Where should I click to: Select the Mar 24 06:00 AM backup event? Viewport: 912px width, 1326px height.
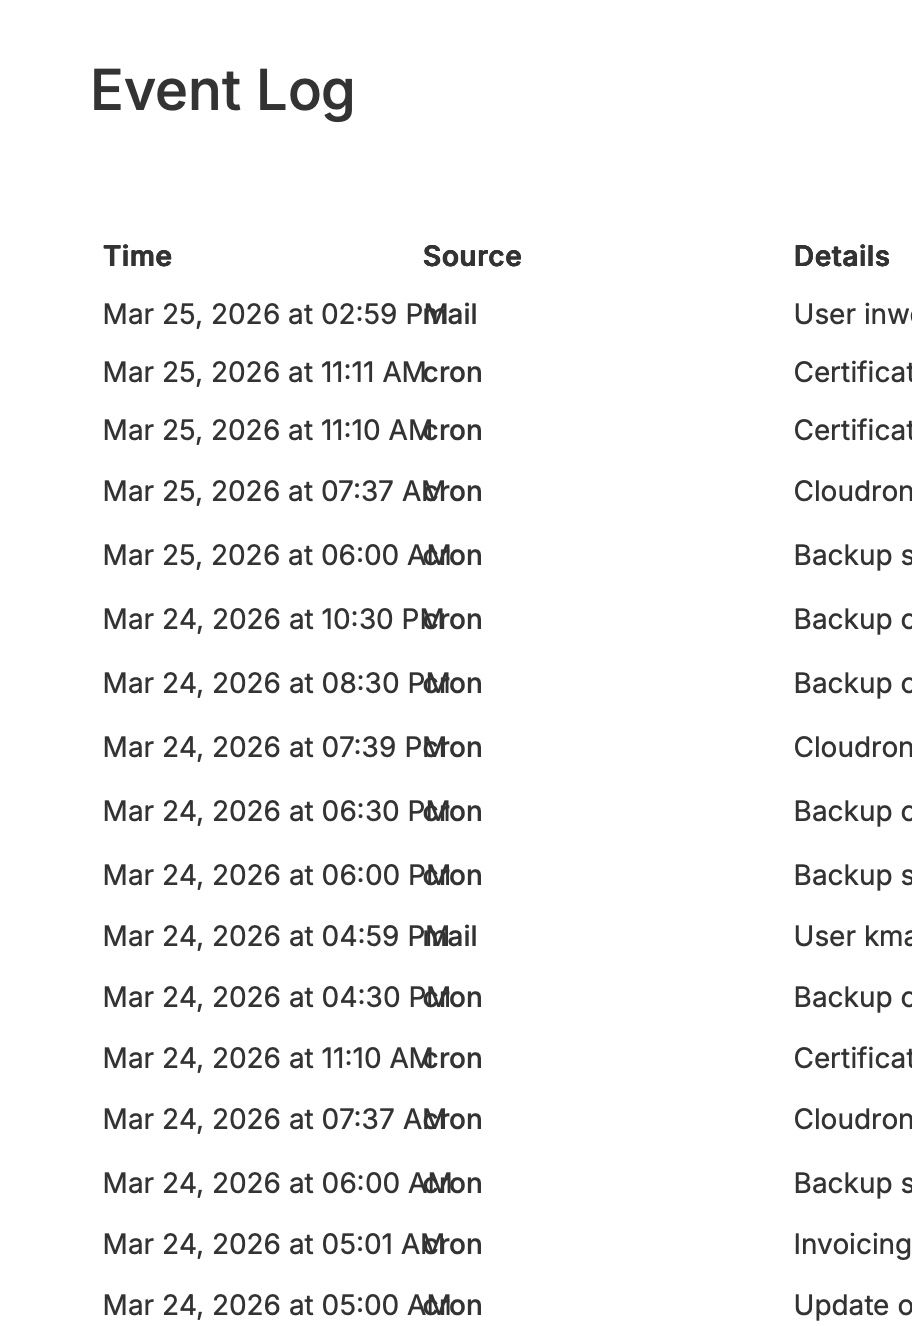[x=852, y=1184]
